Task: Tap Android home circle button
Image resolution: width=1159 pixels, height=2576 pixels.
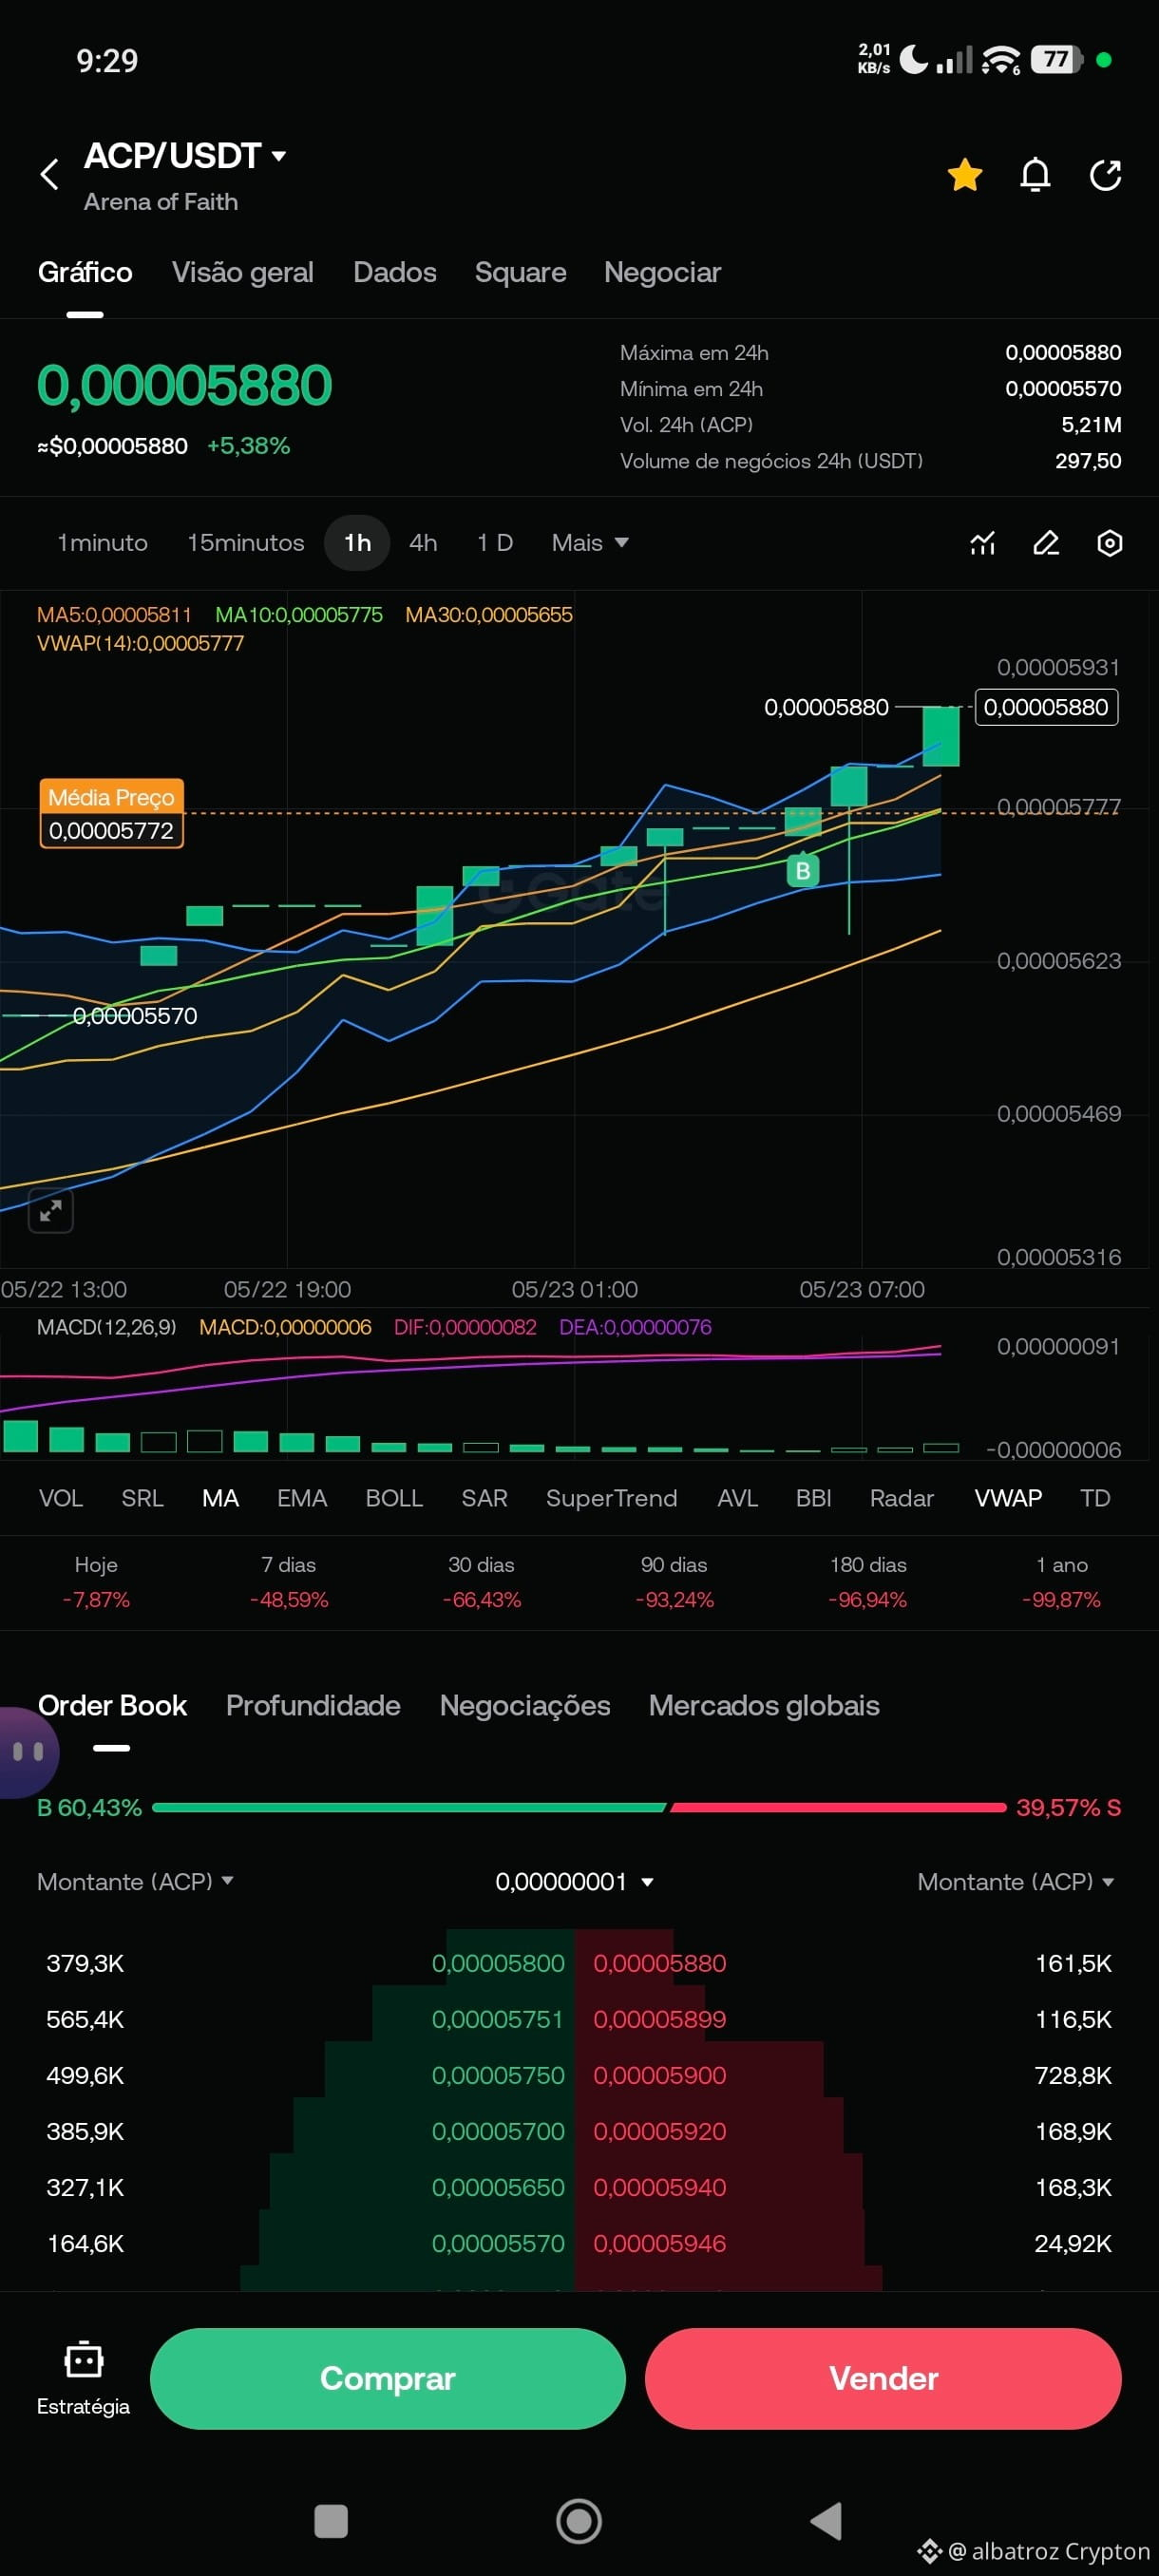Action: pyautogui.click(x=579, y=2521)
